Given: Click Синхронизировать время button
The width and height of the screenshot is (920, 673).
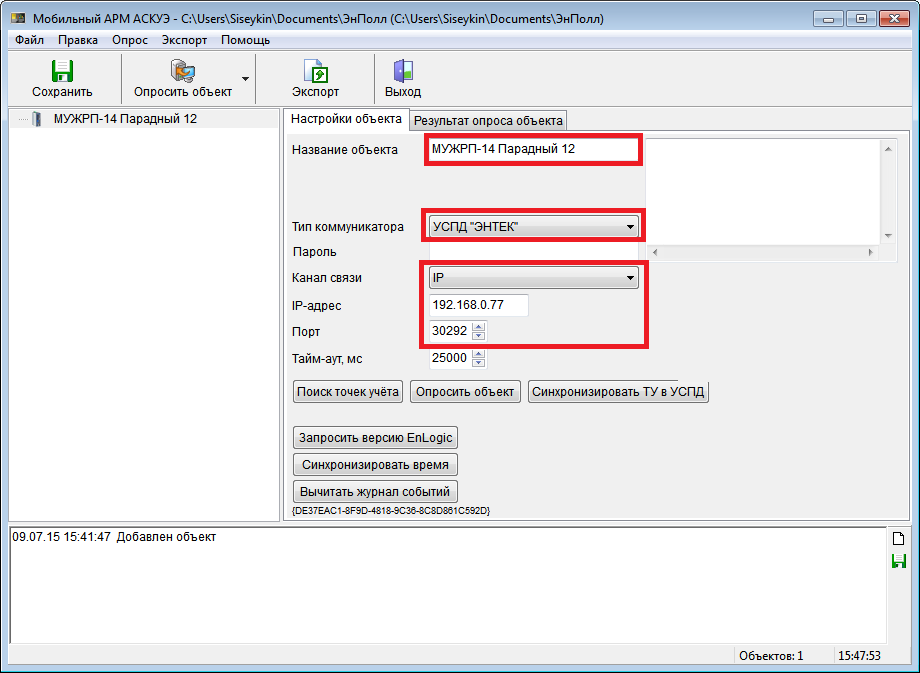Looking at the screenshot, I should (375, 465).
